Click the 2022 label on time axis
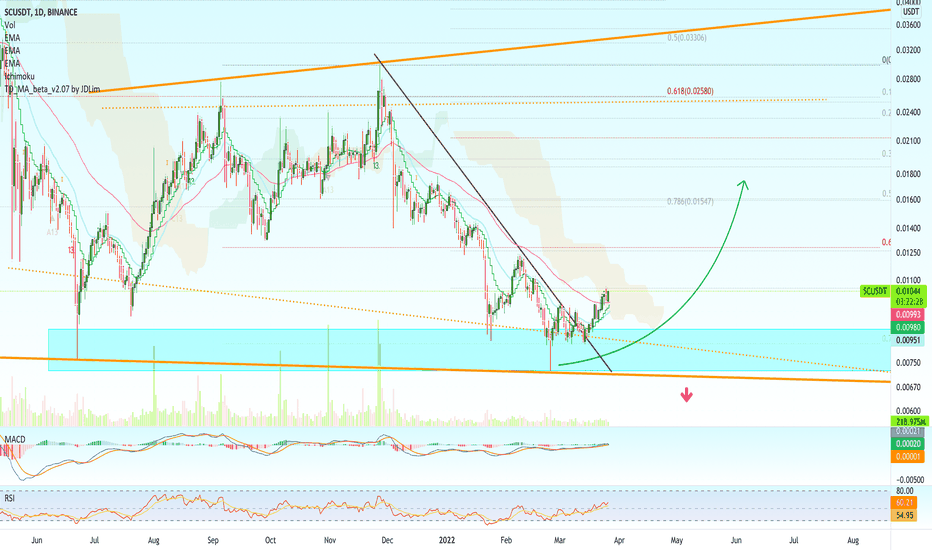The image size is (932, 550). coord(446,540)
